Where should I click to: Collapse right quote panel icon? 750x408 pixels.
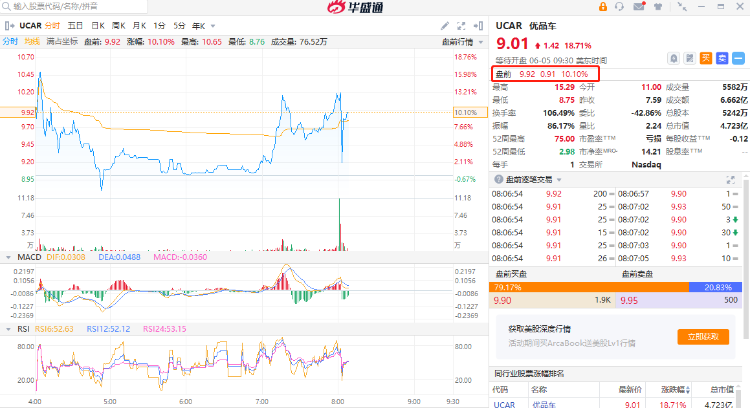coord(478,26)
